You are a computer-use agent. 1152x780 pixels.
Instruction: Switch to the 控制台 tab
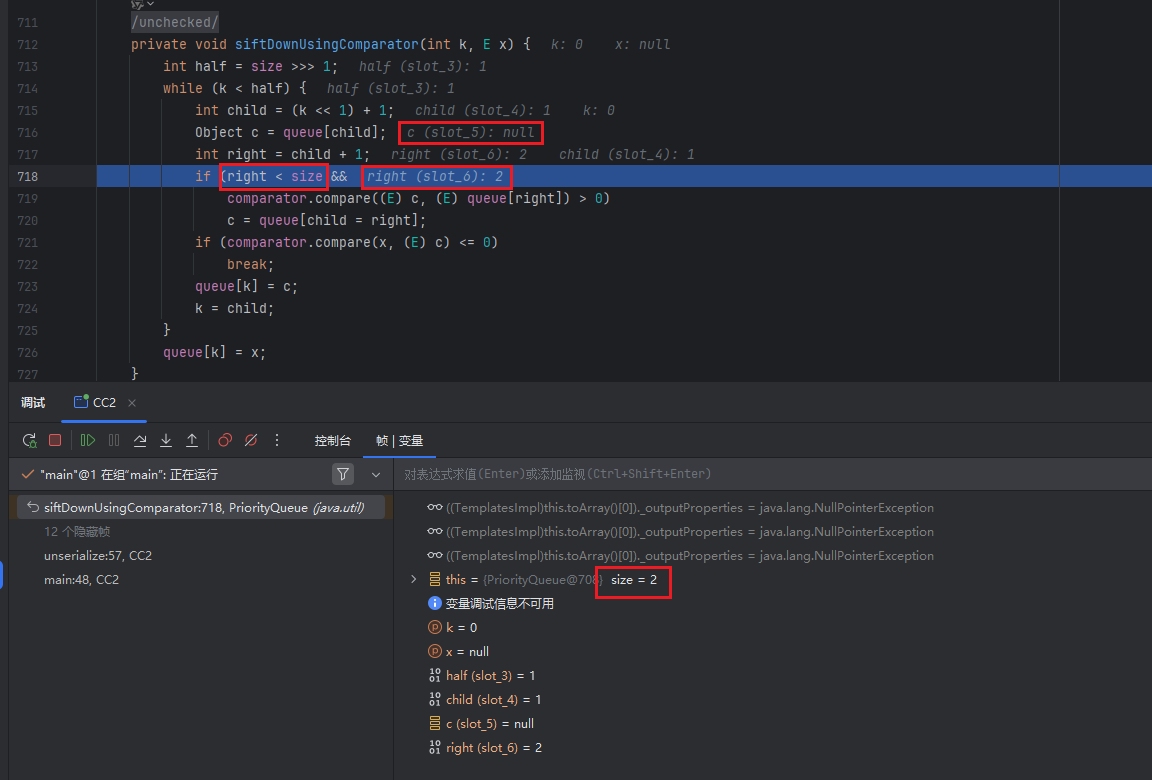[332, 440]
